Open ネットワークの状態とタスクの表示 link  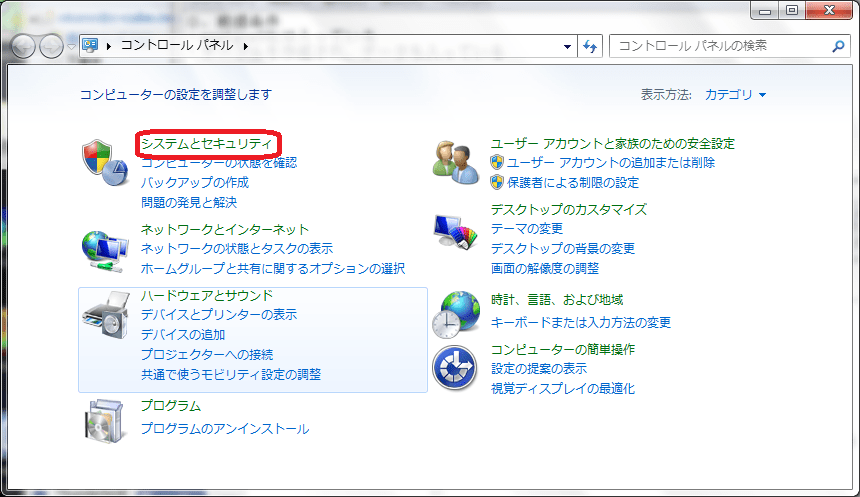tap(237, 248)
